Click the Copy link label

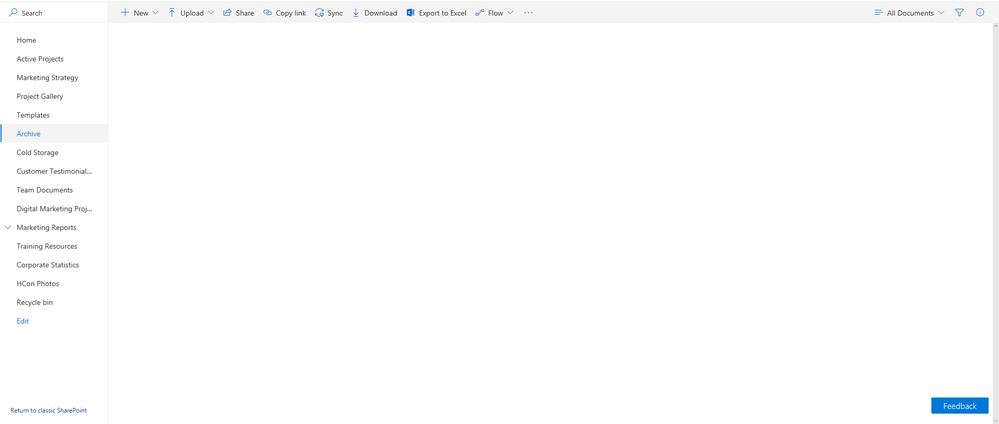(x=291, y=13)
